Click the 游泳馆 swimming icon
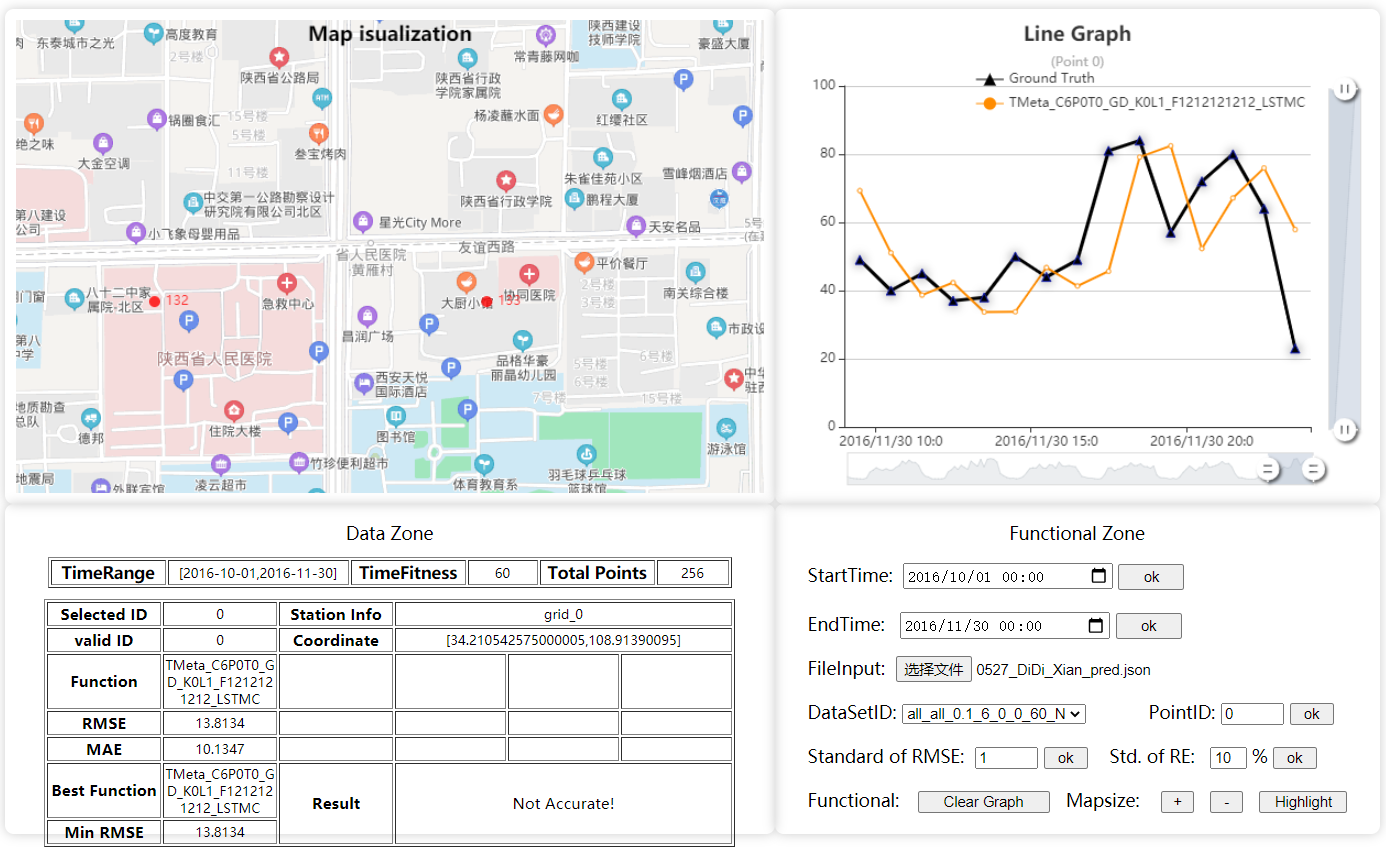This screenshot has height=852, width=1386. (x=727, y=427)
